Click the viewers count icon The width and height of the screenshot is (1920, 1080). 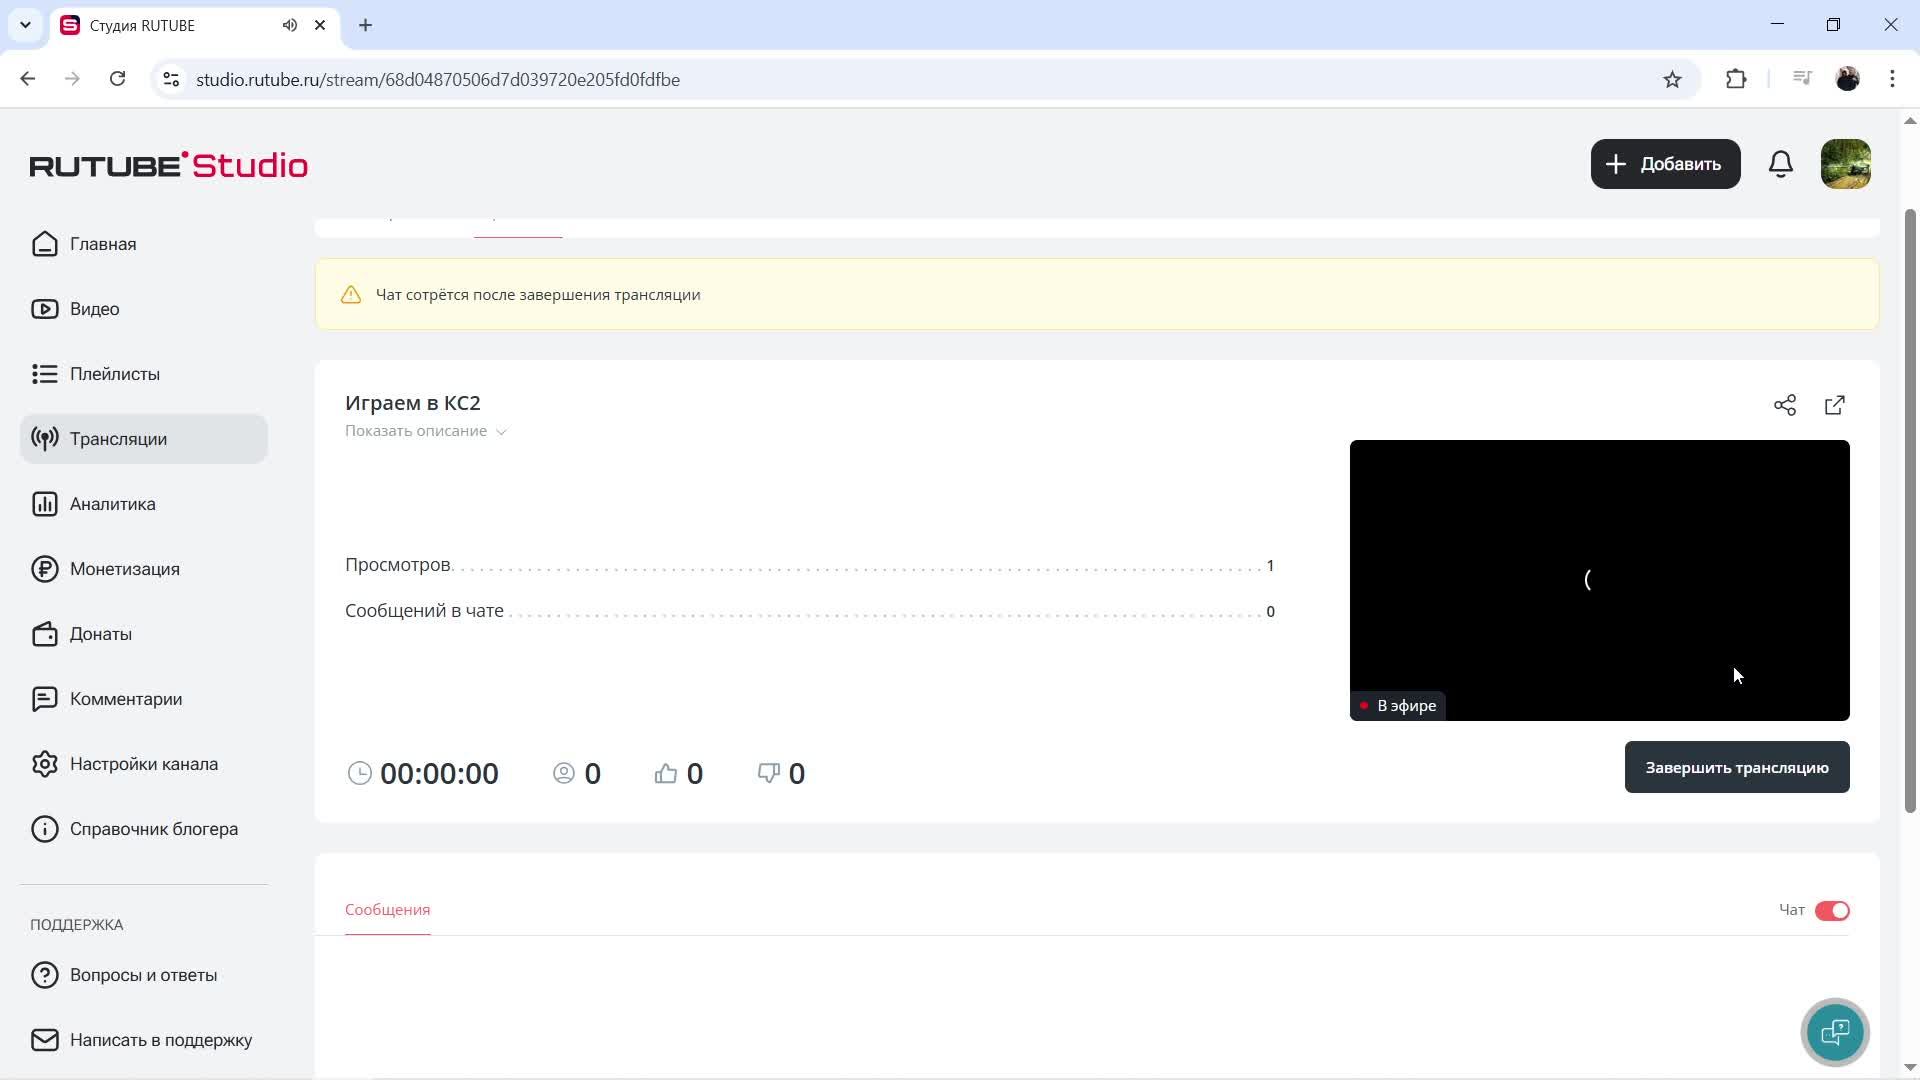(564, 773)
